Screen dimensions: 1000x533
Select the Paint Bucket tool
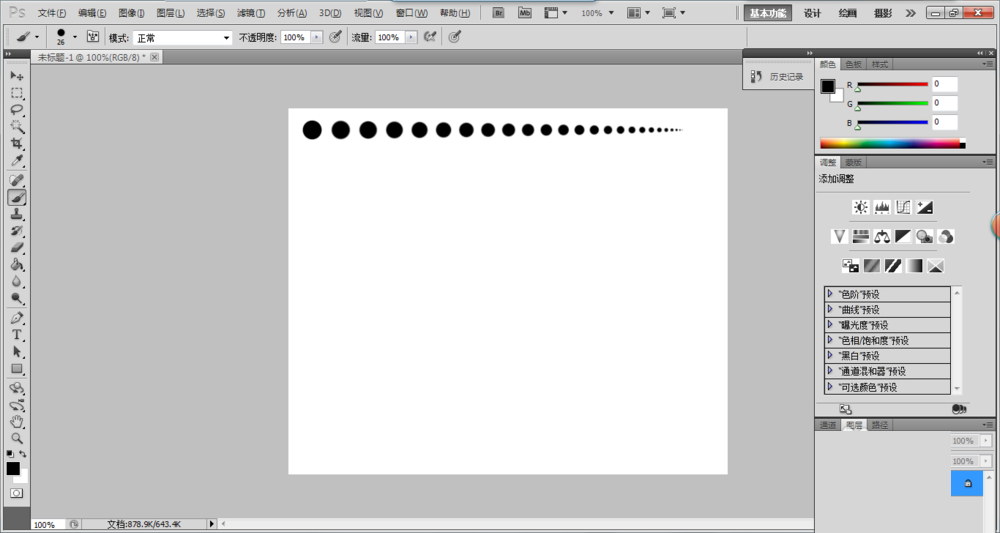pos(17,265)
